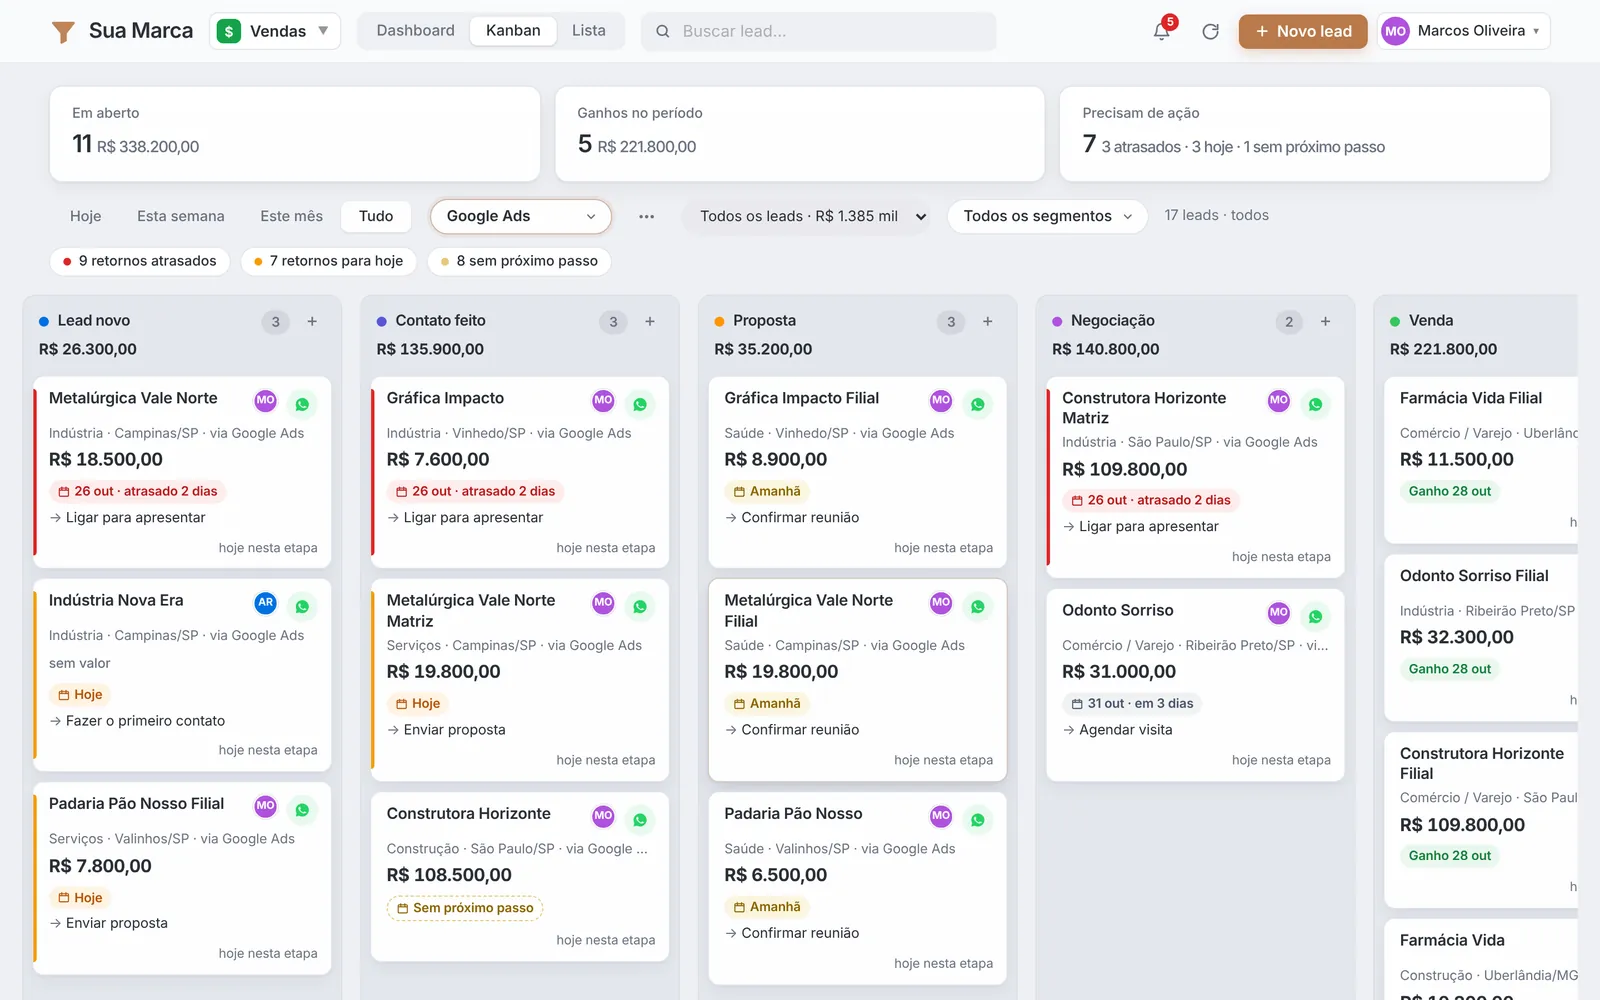The width and height of the screenshot is (1600, 1000).
Task: Open the Ganhos no período summary card
Action: point(800,134)
